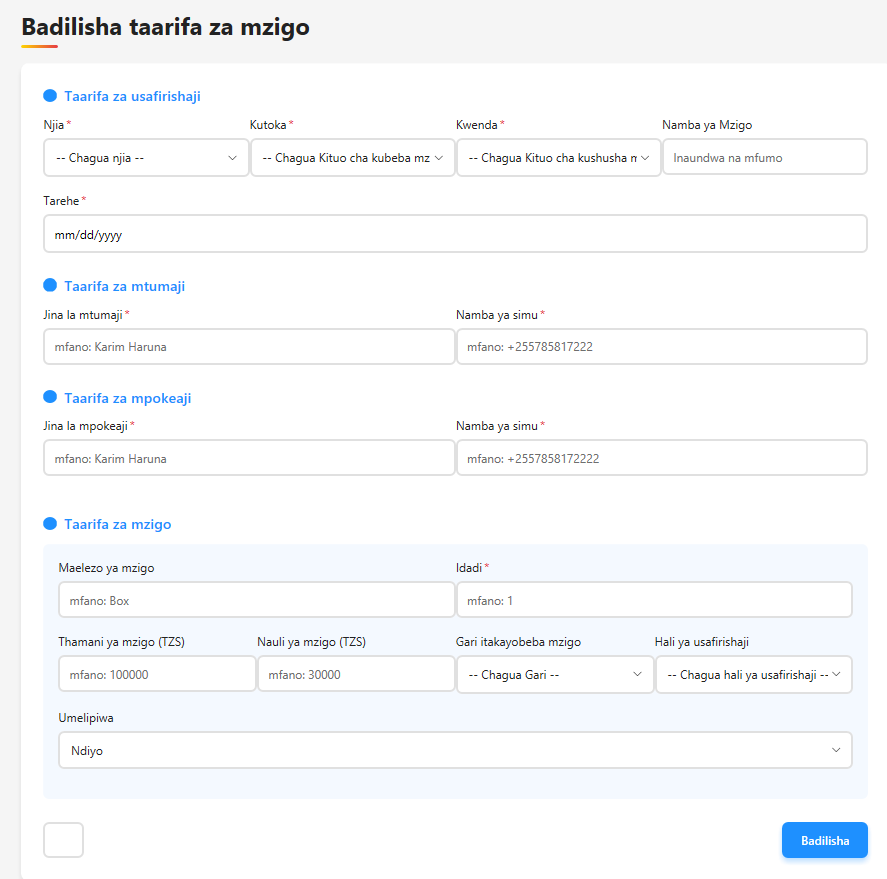Open the Njia route dropdown
The image size is (887, 879).
(x=146, y=158)
